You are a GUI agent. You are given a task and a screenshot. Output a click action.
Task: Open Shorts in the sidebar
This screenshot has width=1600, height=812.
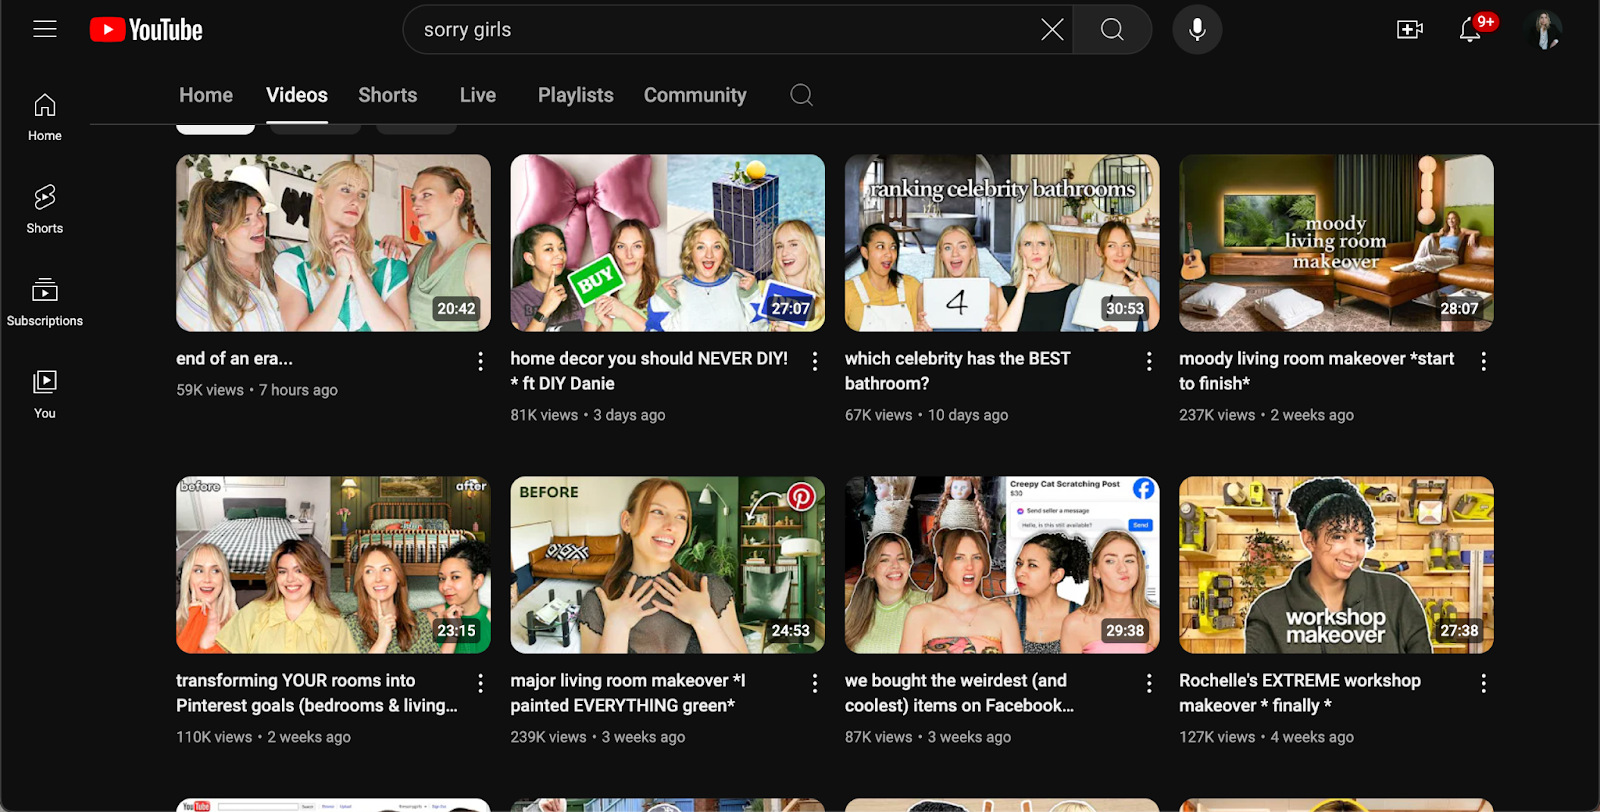point(45,210)
